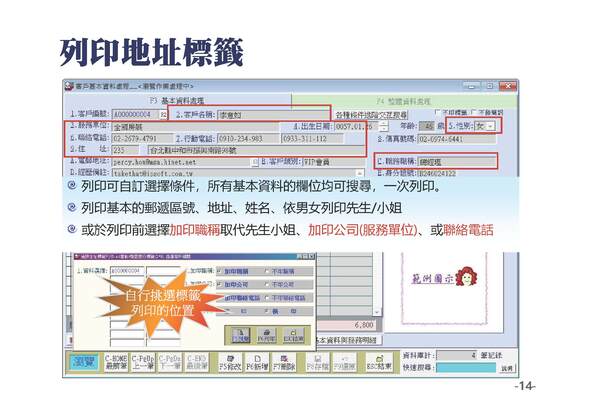
Task: Click the 電郵地址 email field
Action: click(182, 162)
